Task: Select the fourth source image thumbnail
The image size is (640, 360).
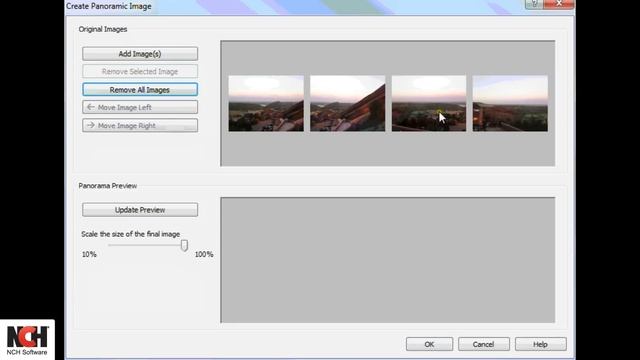Action: coord(510,103)
